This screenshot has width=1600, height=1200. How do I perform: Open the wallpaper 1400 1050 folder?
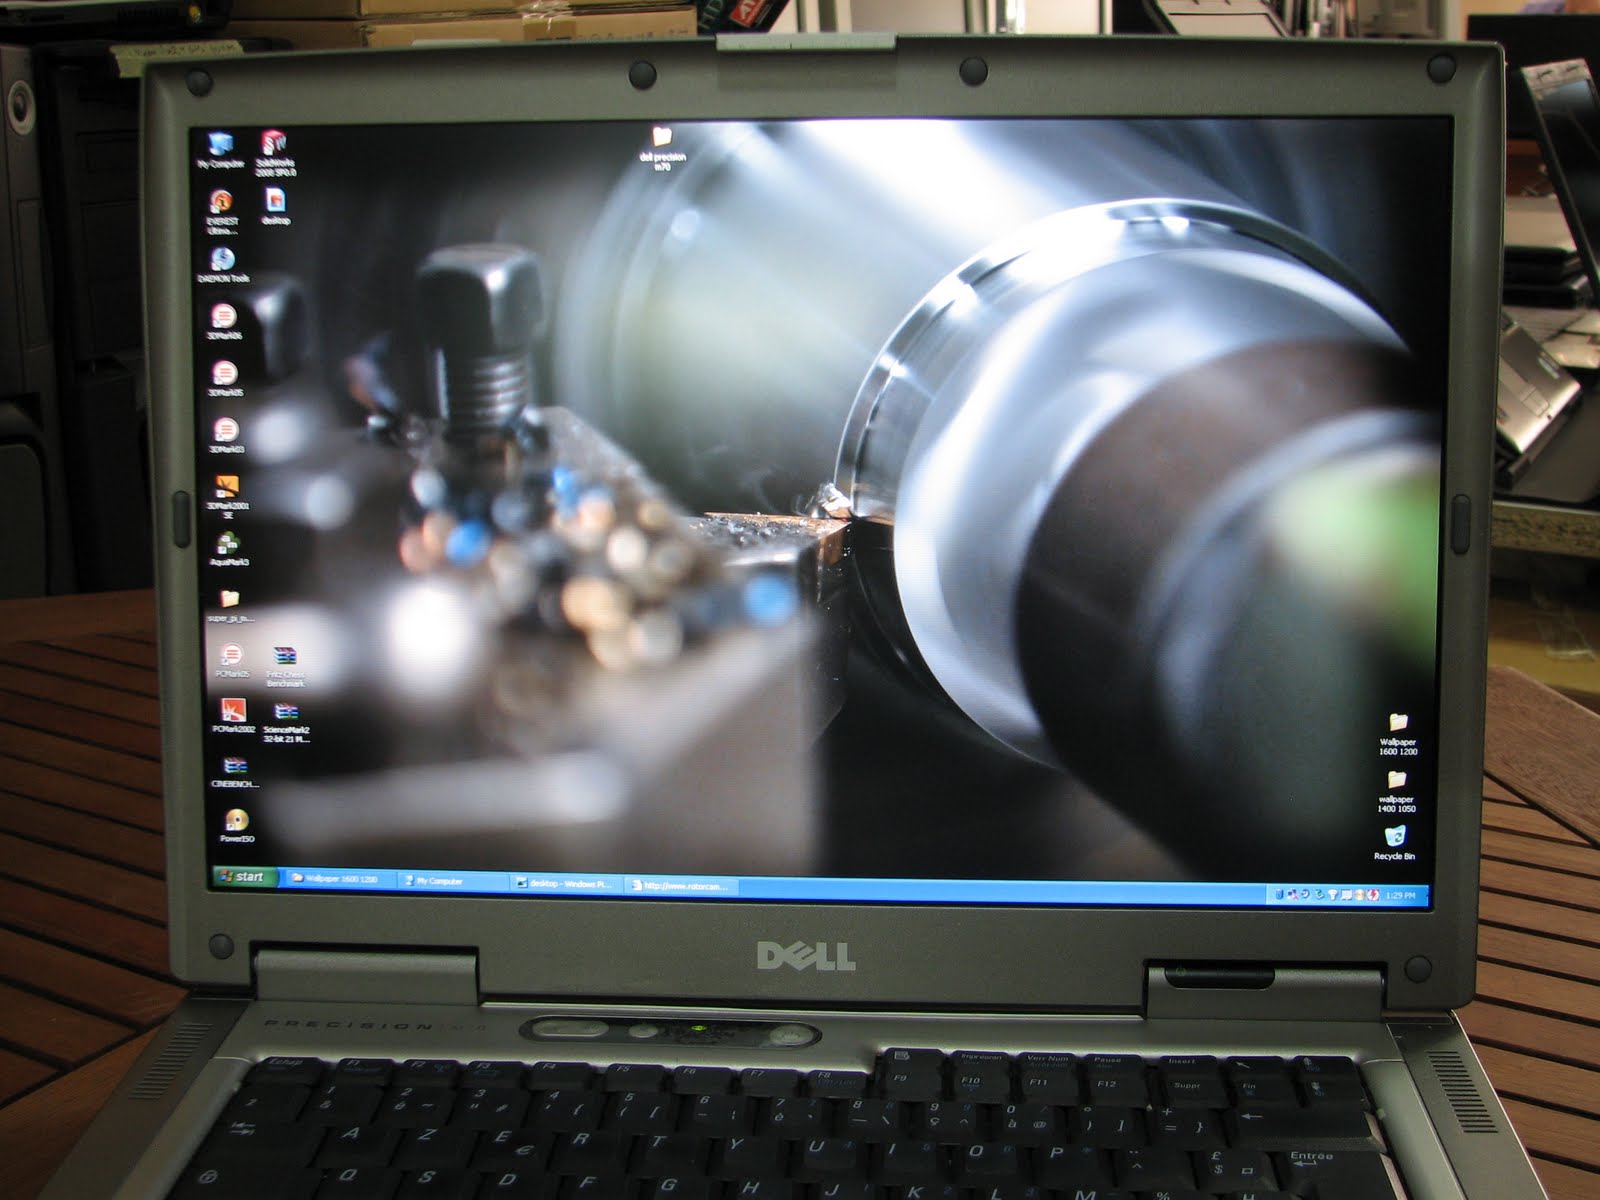[x=1396, y=779]
